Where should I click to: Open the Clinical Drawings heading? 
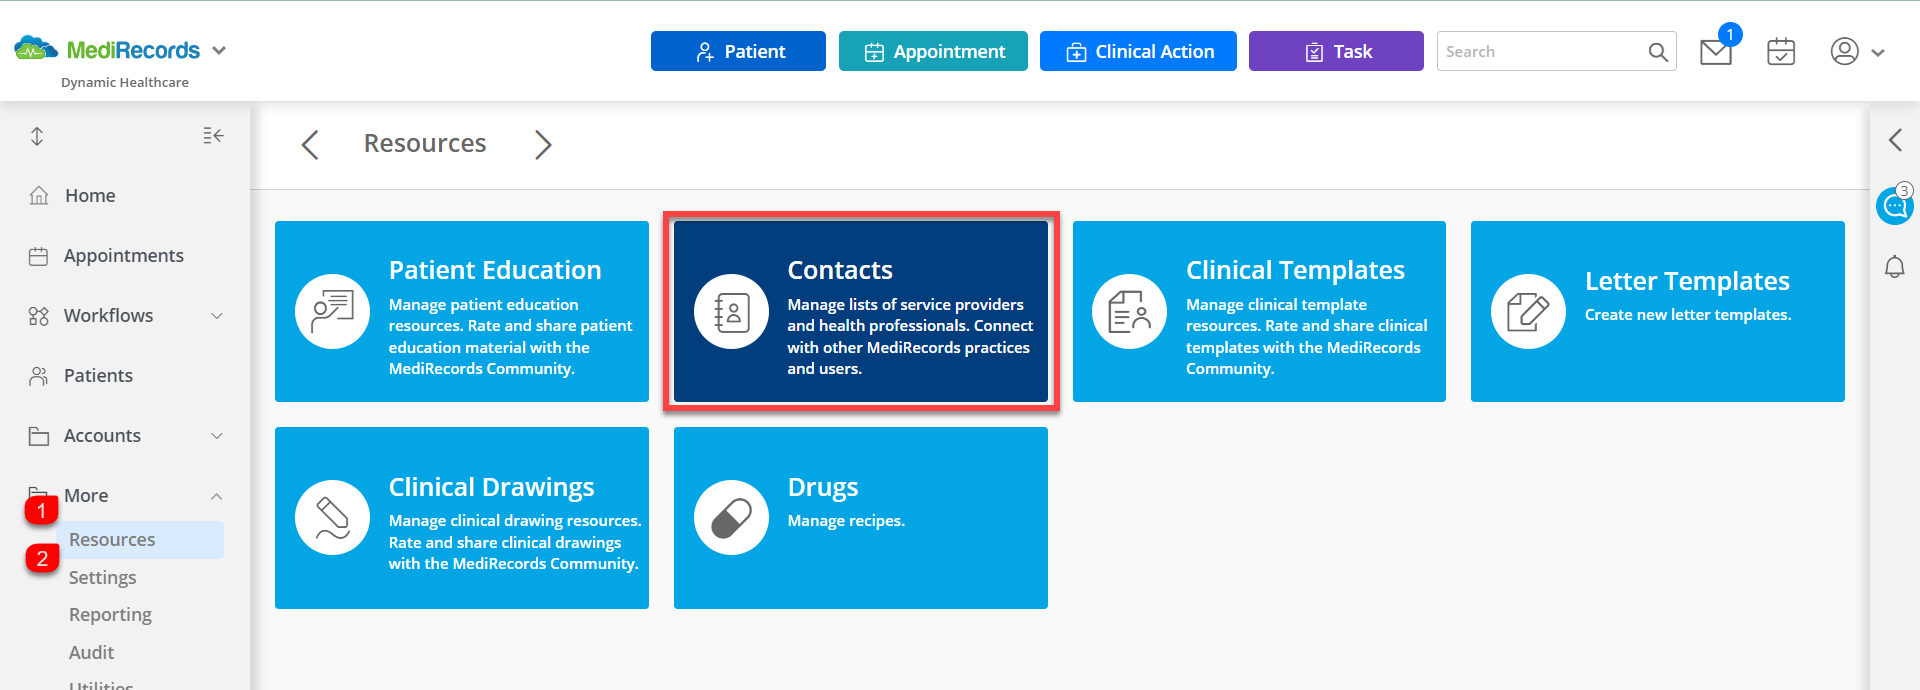[491, 487]
